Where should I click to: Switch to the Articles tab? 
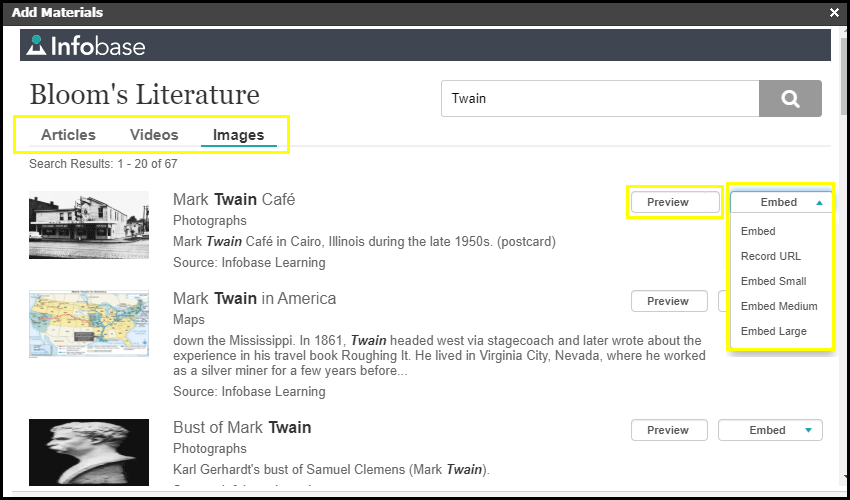pos(68,134)
